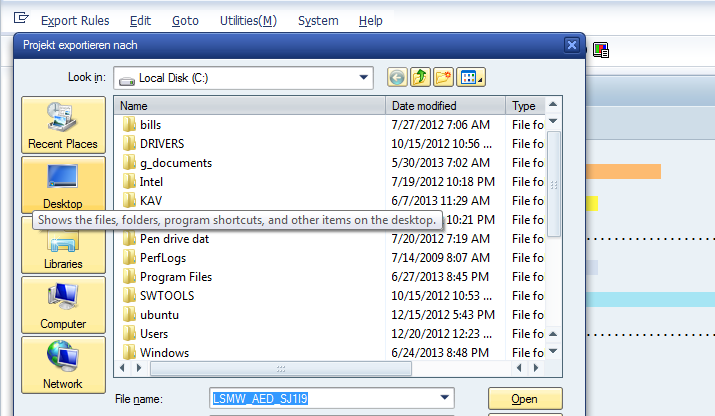Screen dimensions: 715x416
Task: Select the KAV folder
Action: pos(151,201)
